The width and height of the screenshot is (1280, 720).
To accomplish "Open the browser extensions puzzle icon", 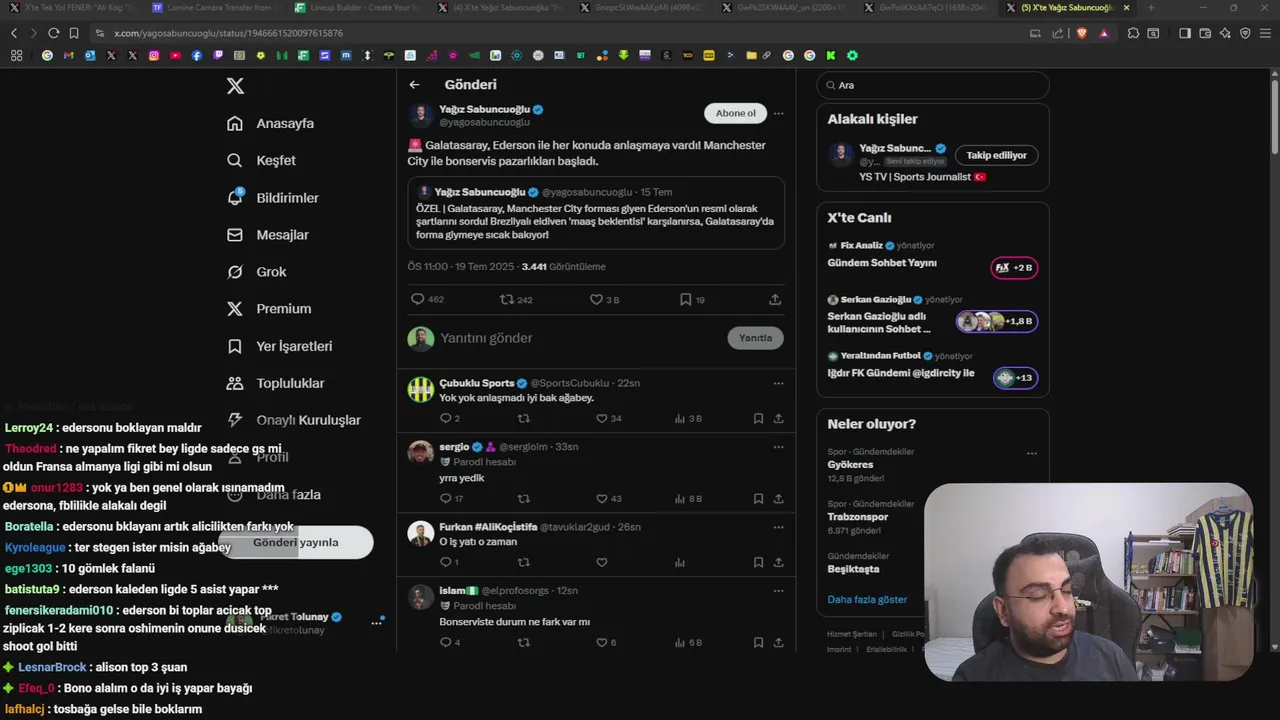I will pyautogui.click(x=1133, y=33).
